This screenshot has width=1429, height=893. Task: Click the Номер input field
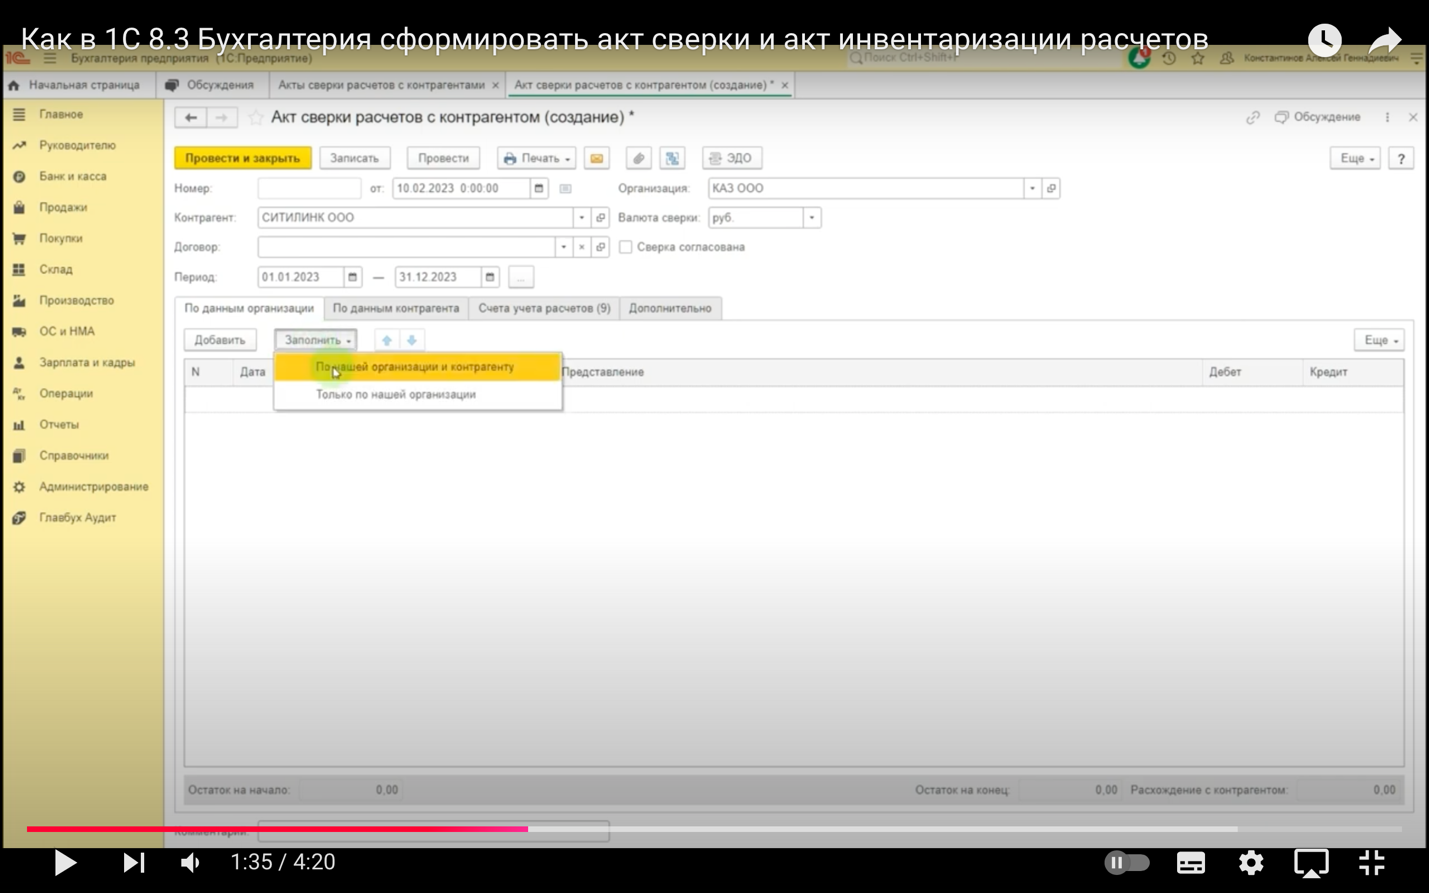(x=309, y=188)
